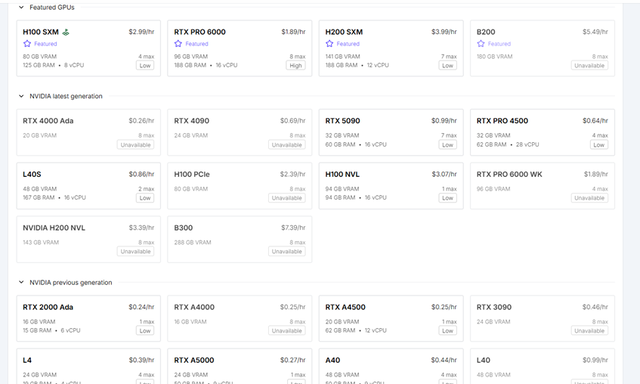
Task: Select the RTX PRO 6000 GPU card
Action: point(240,48)
